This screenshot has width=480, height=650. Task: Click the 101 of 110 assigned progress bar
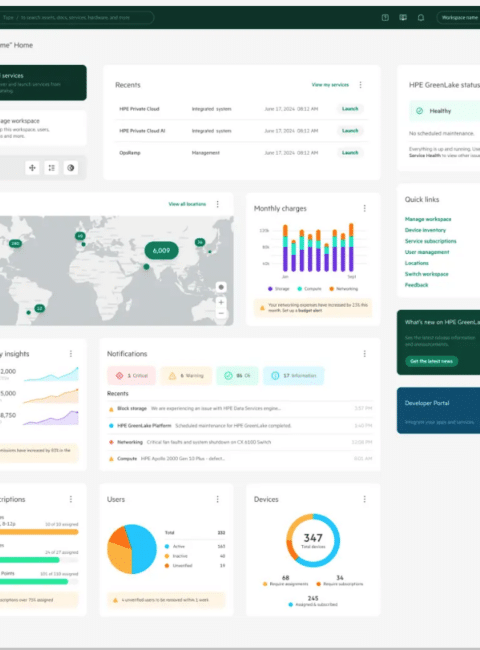[x=39, y=582]
